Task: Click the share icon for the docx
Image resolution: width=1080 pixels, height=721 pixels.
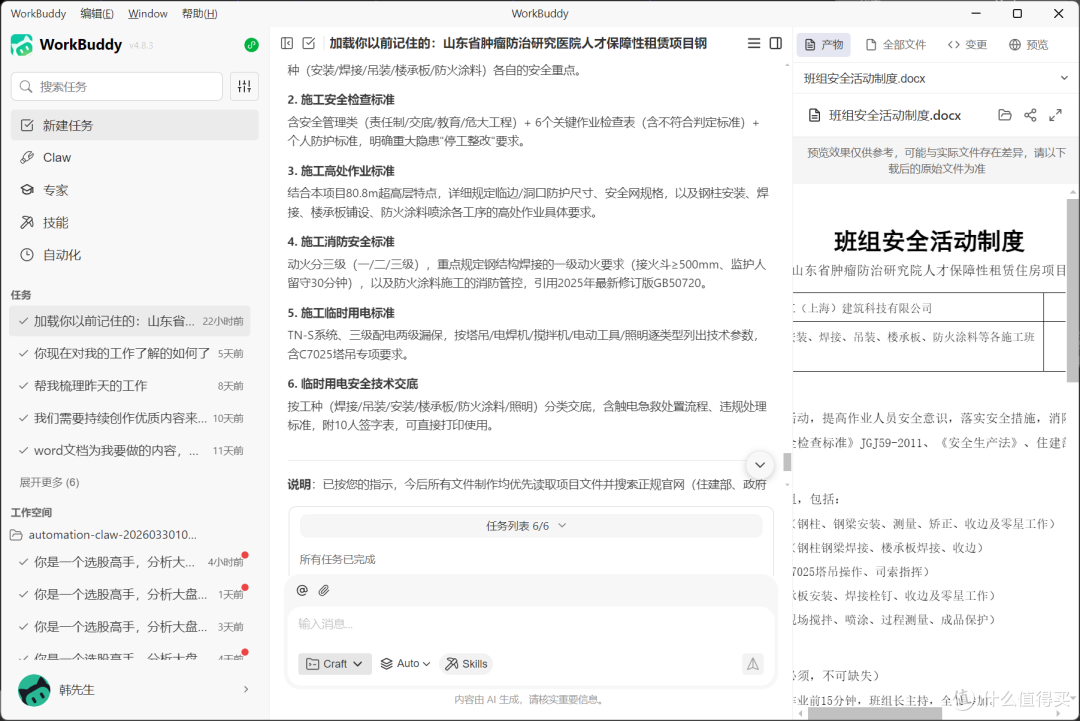Action: pos(1030,115)
